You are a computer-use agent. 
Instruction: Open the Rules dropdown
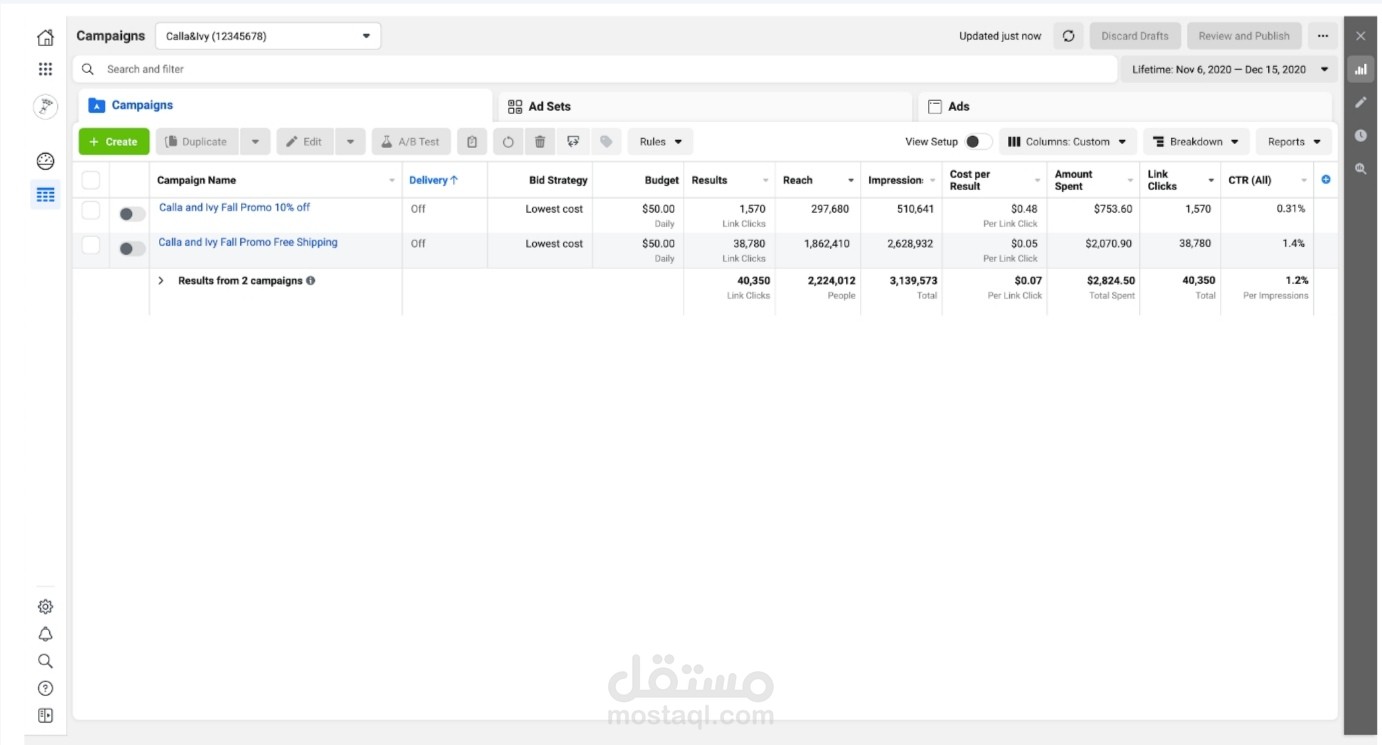660,142
